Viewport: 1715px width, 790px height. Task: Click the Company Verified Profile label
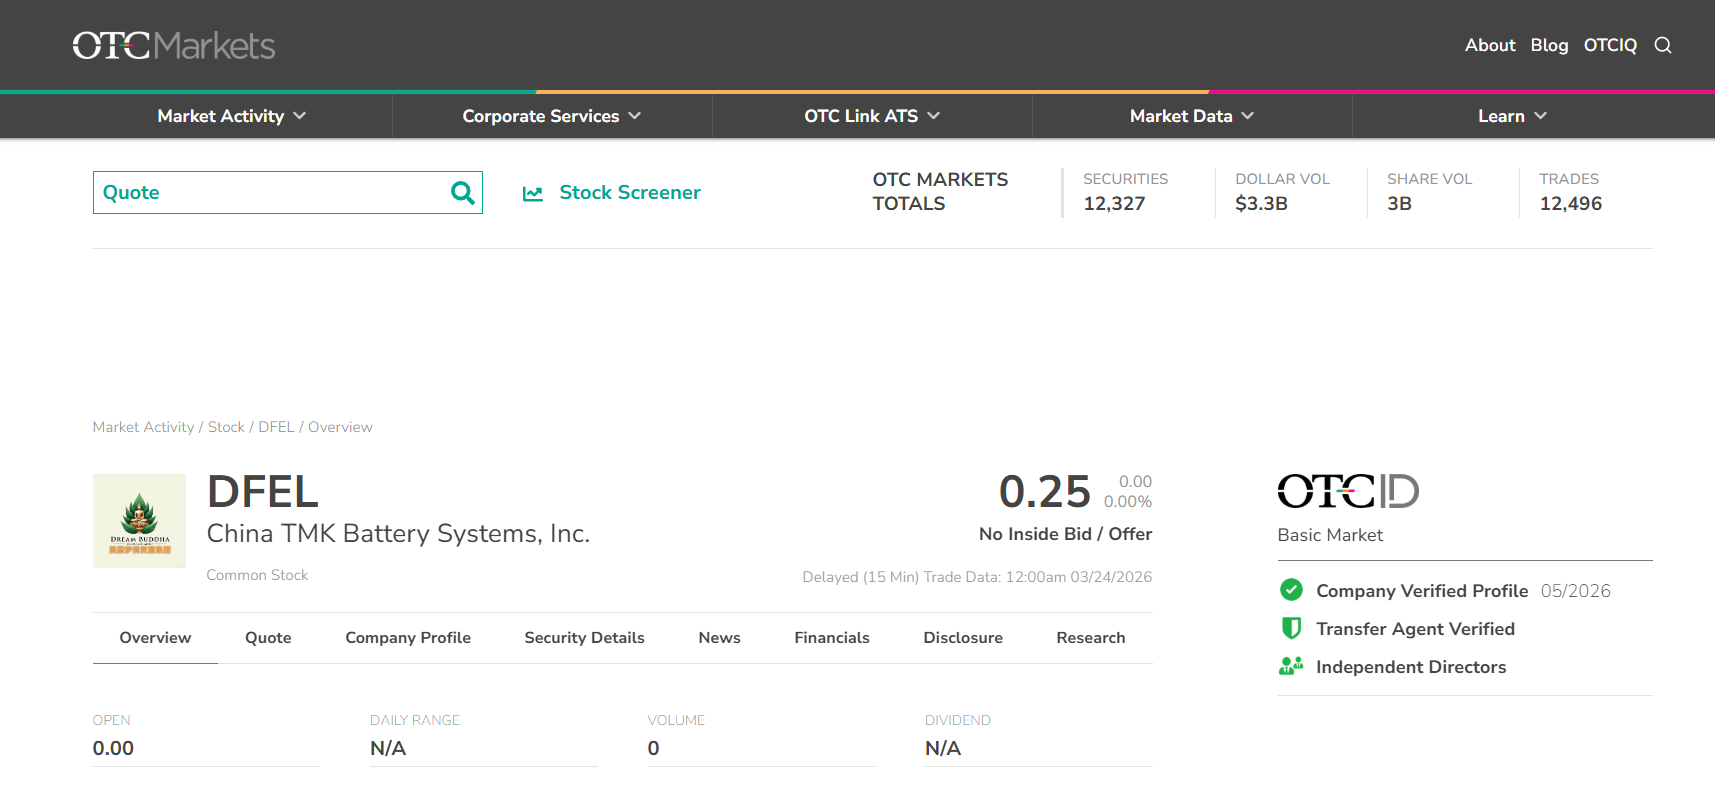1422,591
